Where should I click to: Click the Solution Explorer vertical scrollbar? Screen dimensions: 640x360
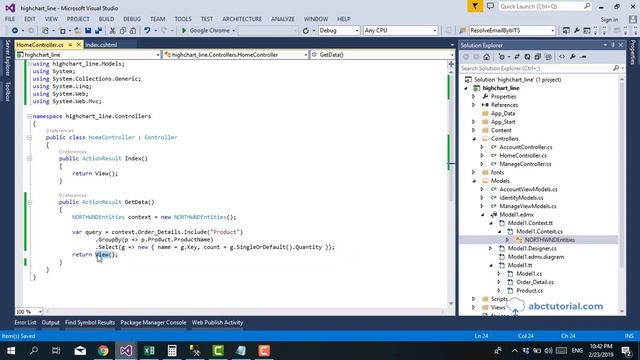coord(622,196)
